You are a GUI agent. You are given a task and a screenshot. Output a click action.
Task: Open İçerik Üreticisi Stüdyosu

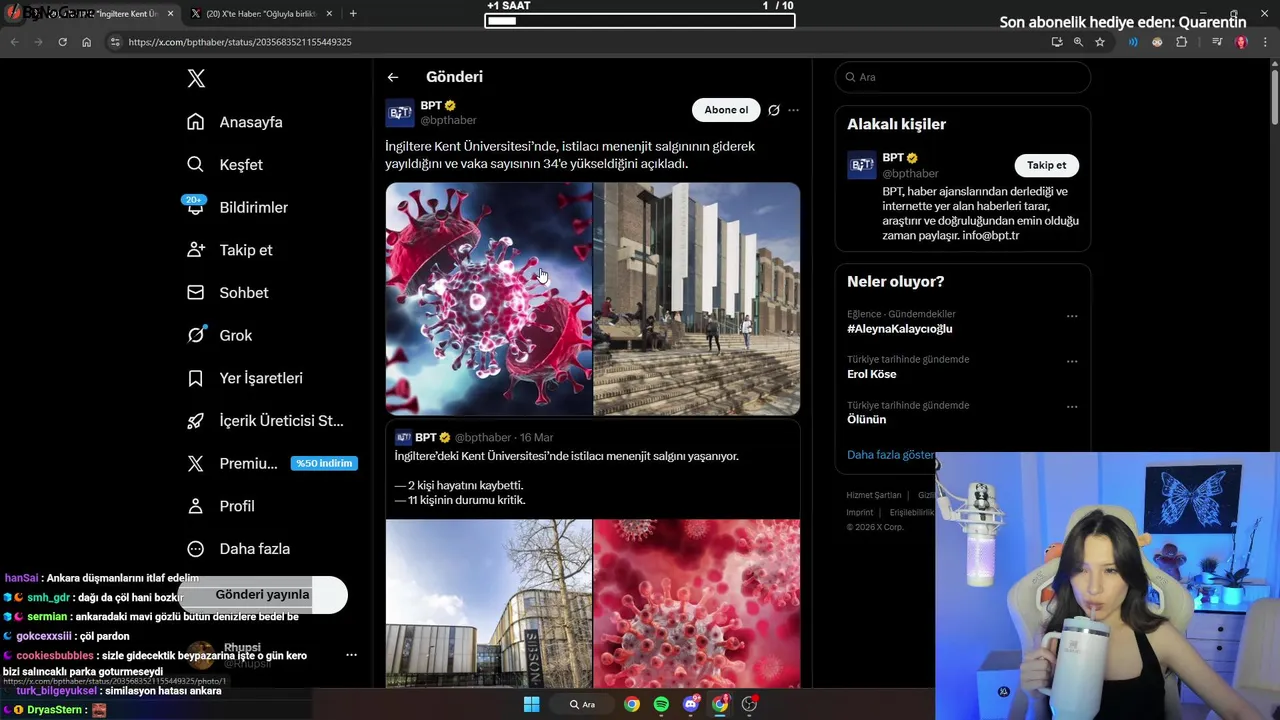pyautogui.click(x=265, y=421)
